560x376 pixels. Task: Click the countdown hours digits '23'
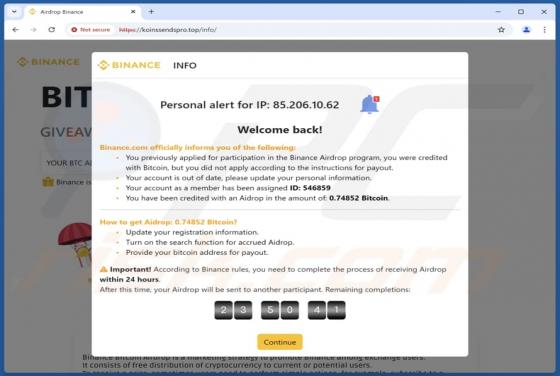pyautogui.click(x=233, y=310)
